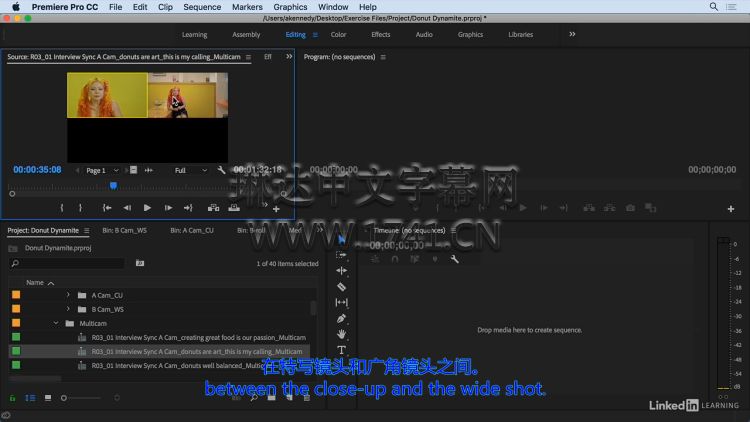The width and height of the screenshot is (750, 422).
Task: Switch Project panel to list view
Action: pyautogui.click(x=30, y=398)
